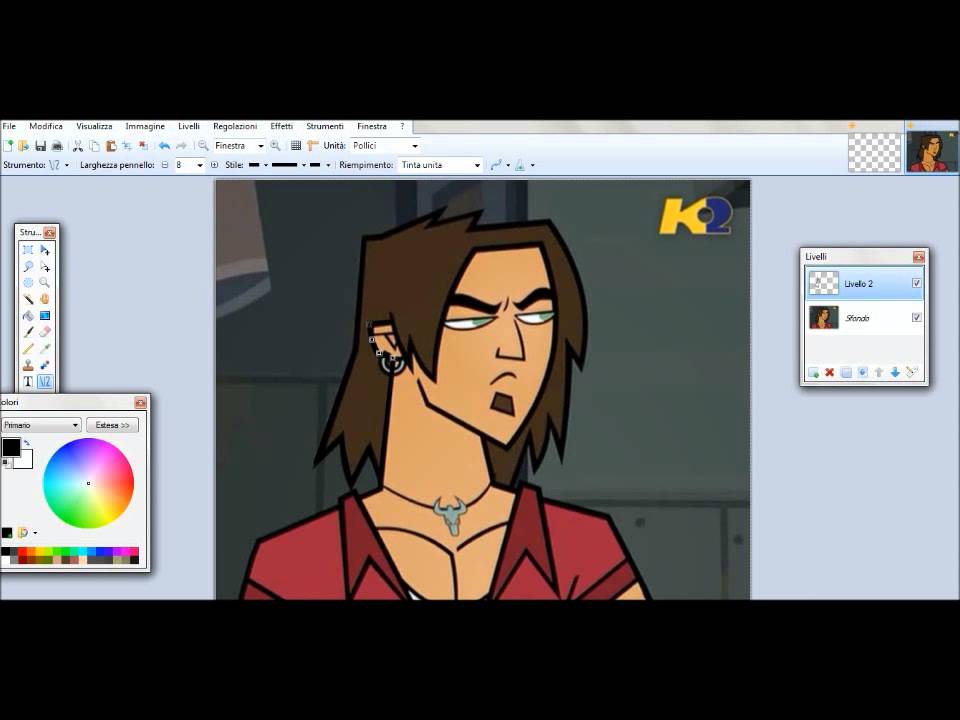Swap primary and secondary colors arrow
This screenshot has width=960, height=720.
(x=26, y=442)
